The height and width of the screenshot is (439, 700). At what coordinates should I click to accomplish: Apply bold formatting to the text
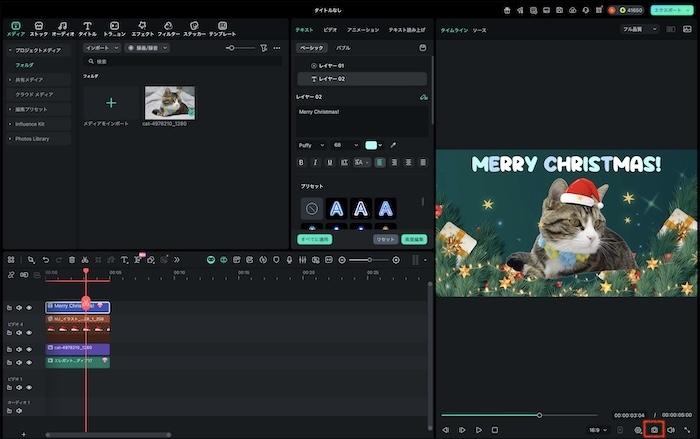301,162
